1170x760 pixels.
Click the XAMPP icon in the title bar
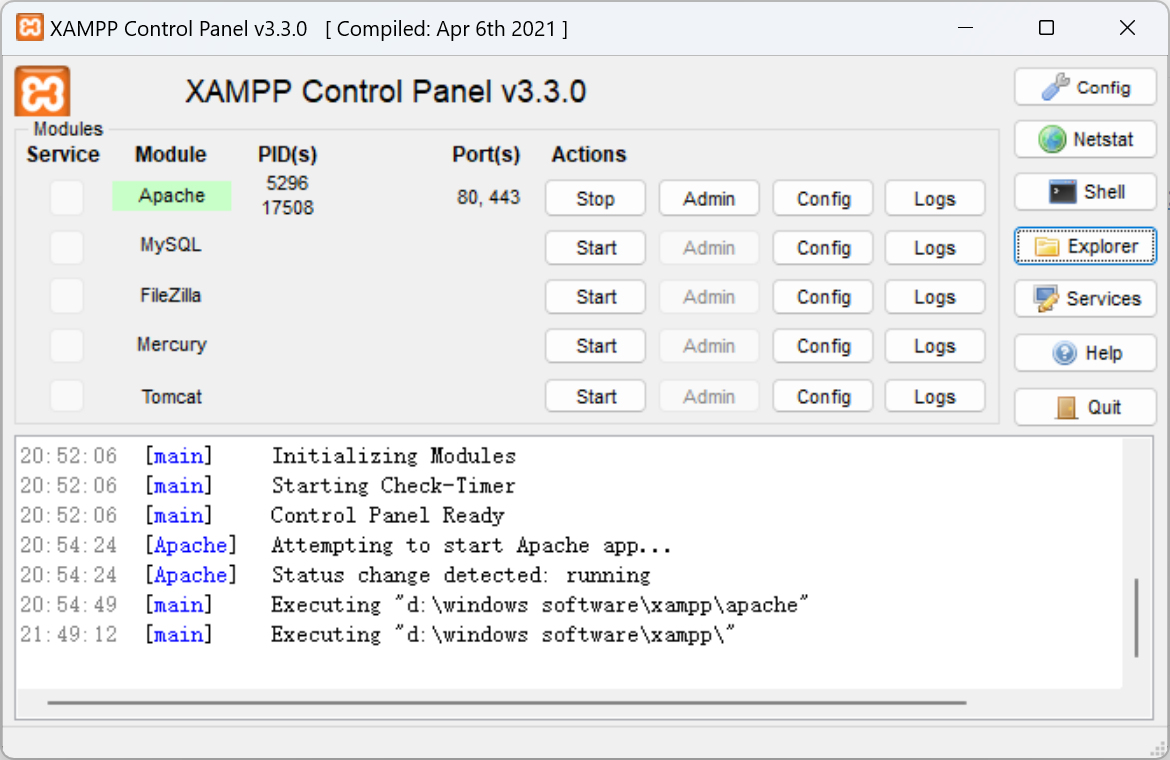click(30, 28)
